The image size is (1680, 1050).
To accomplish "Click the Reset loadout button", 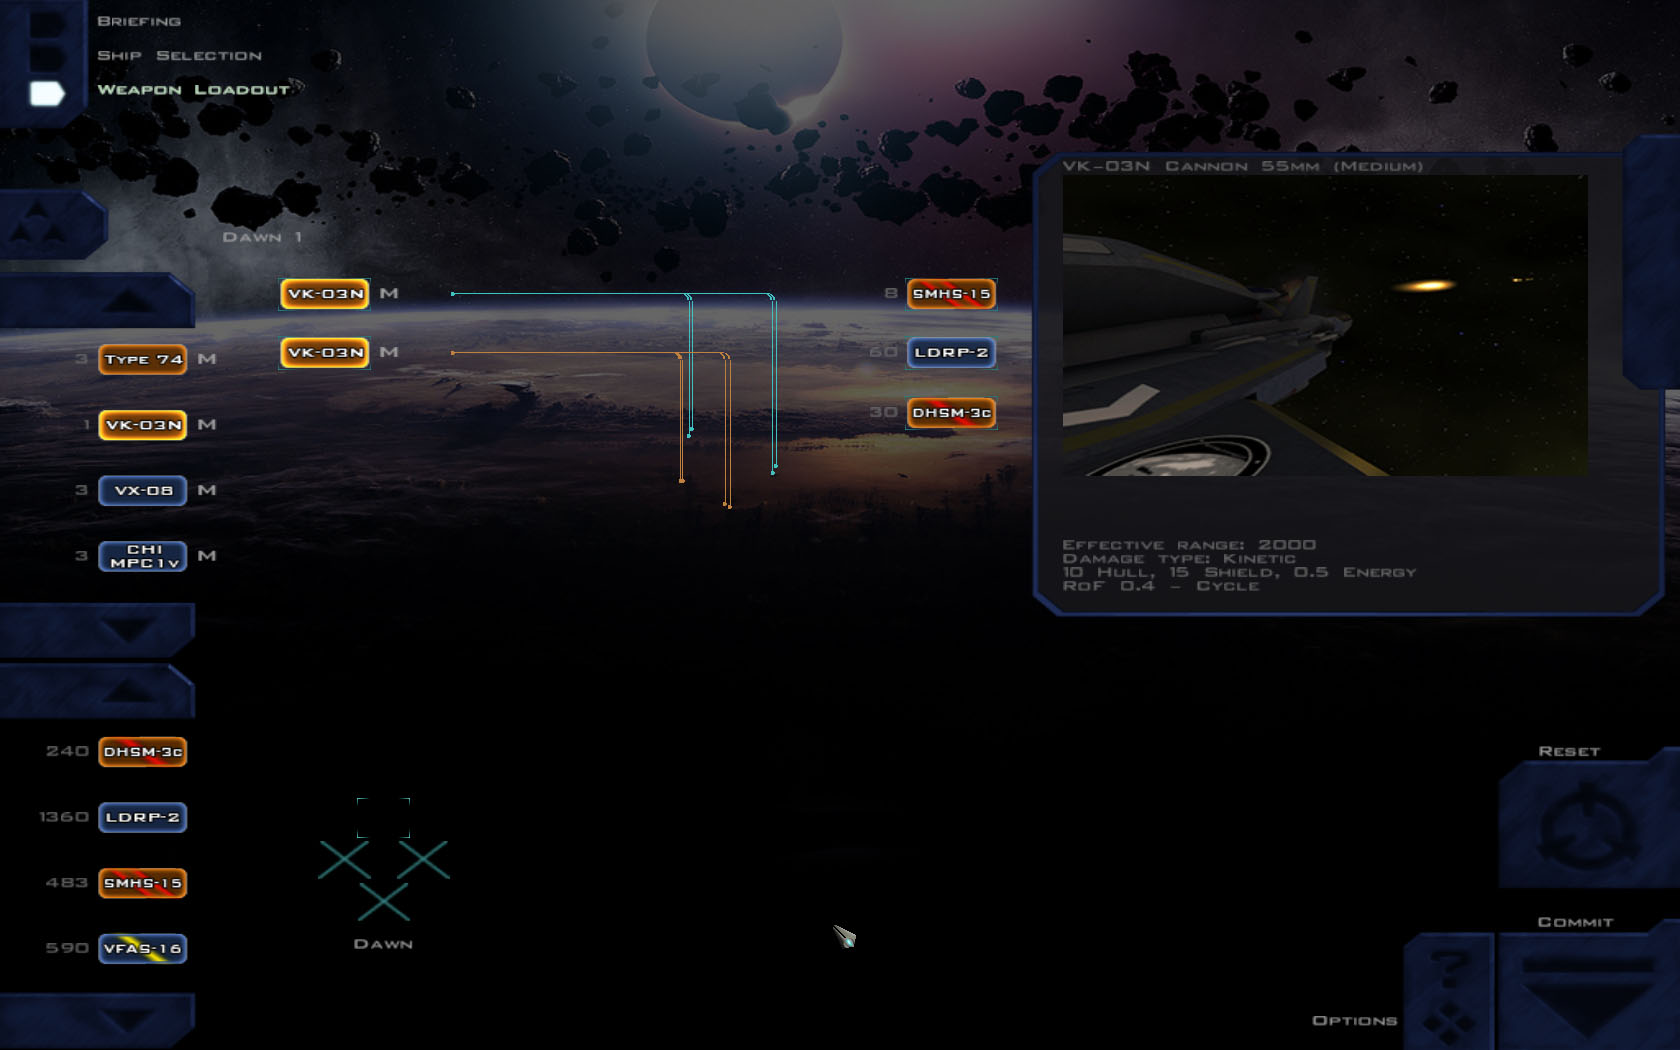I will click(1587, 825).
